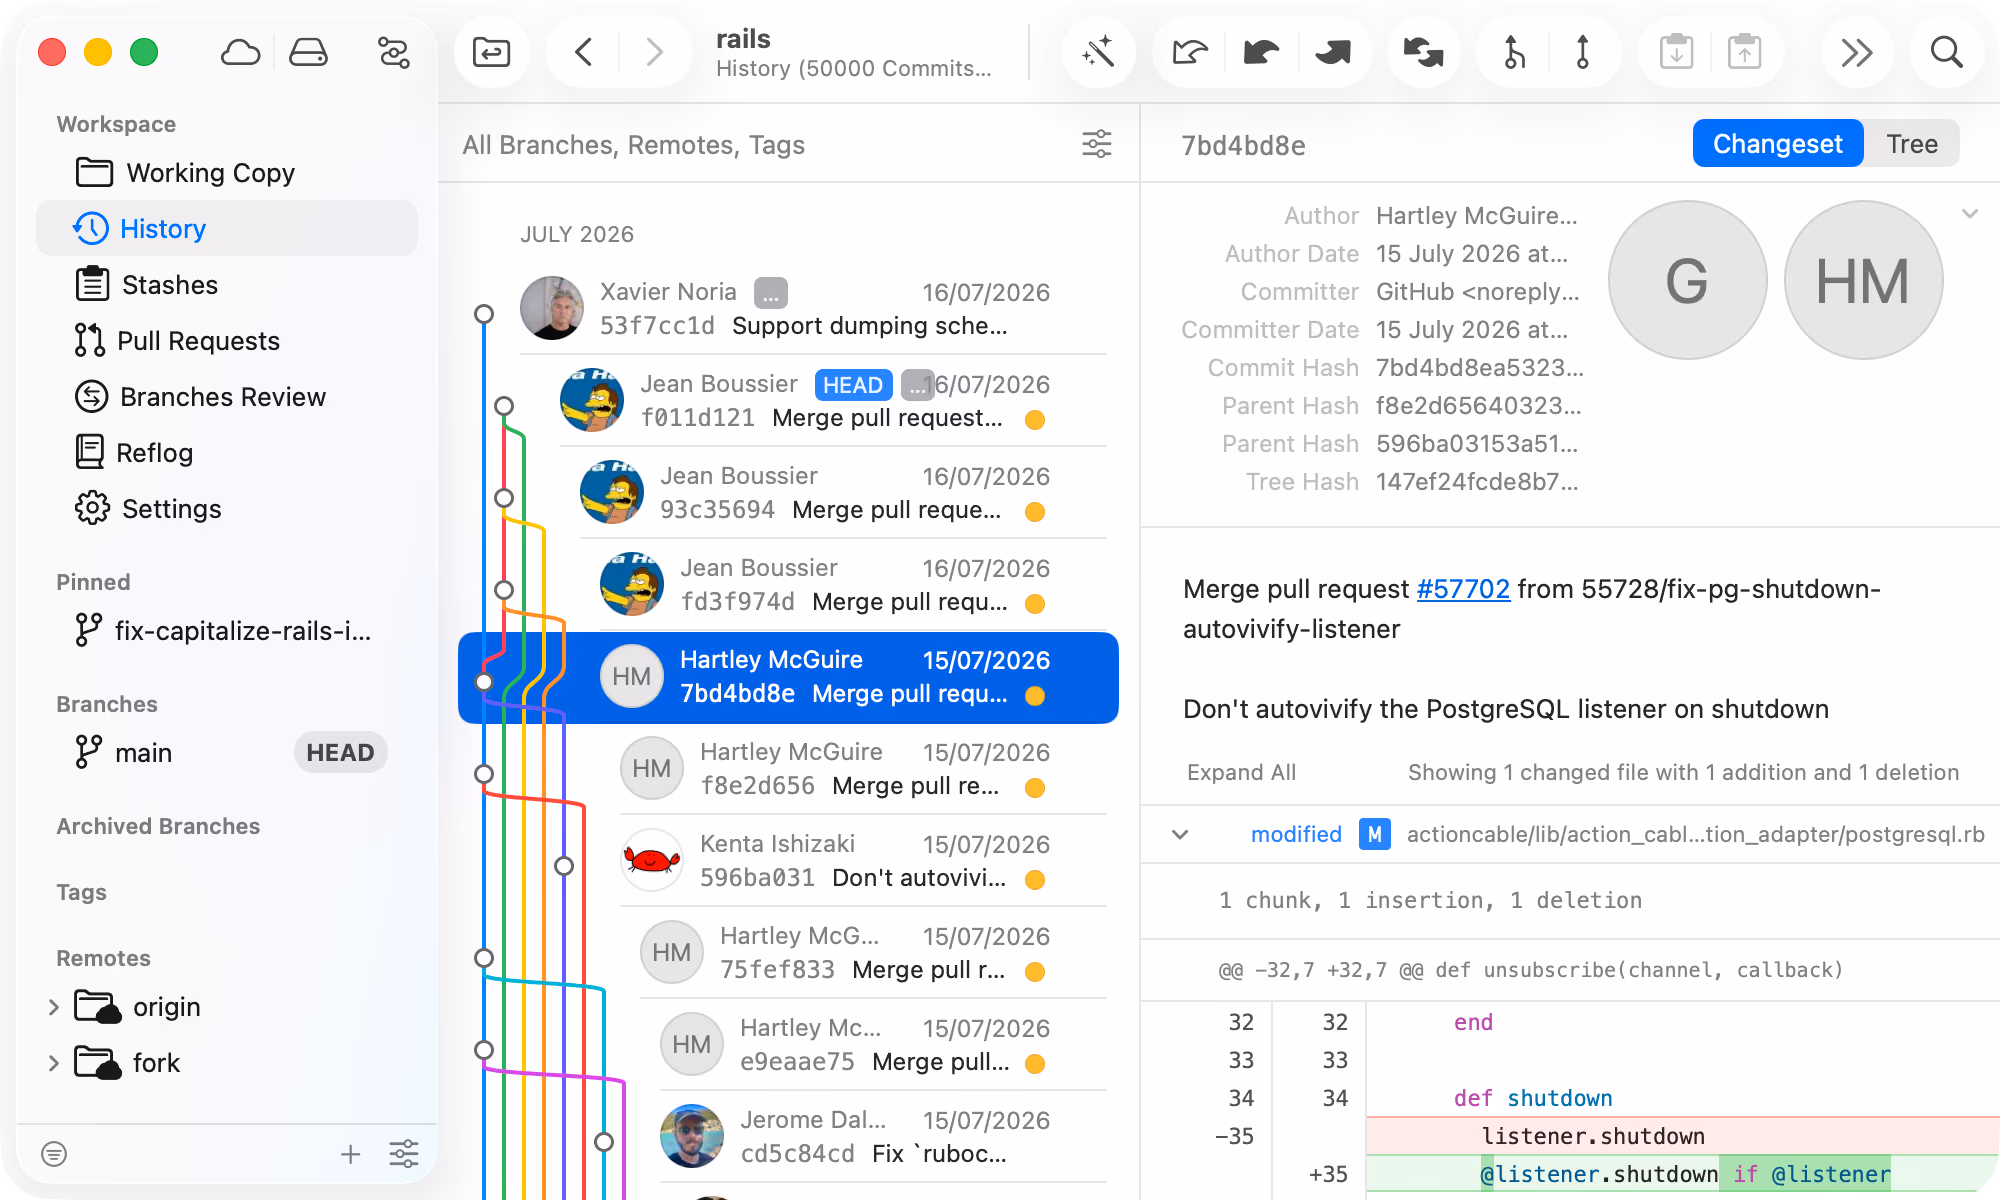The width and height of the screenshot is (2000, 1200).
Task: Show more toolbar items with double chevron
Action: coord(1857,52)
